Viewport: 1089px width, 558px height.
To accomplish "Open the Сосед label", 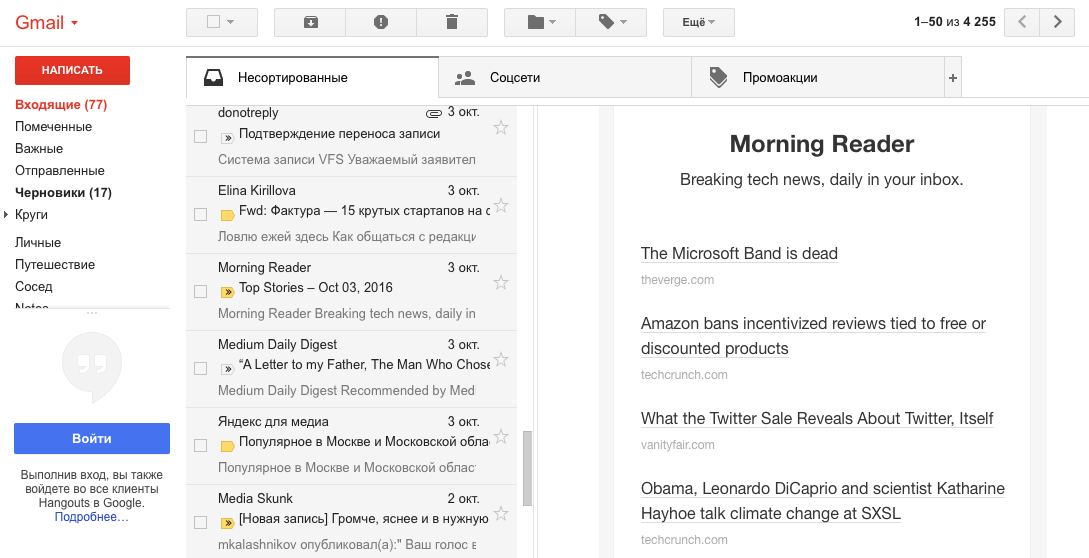I will (33, 286).
